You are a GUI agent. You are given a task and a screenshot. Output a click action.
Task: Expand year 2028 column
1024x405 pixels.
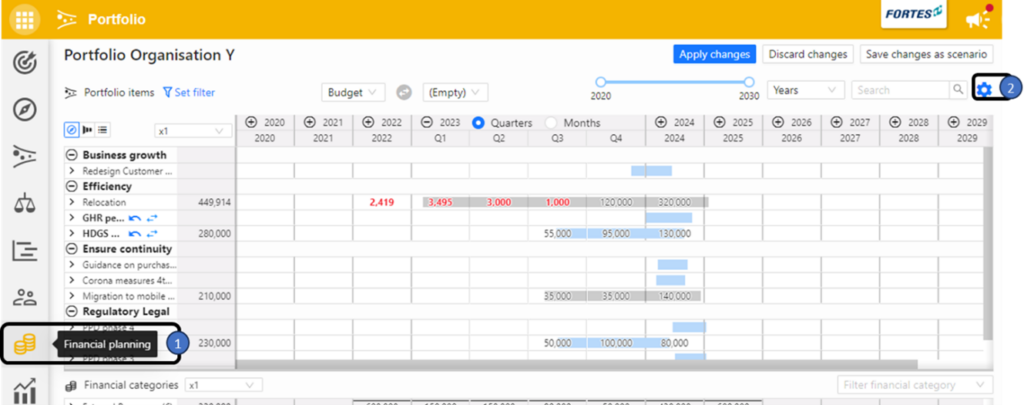click(x=895, y=122)
